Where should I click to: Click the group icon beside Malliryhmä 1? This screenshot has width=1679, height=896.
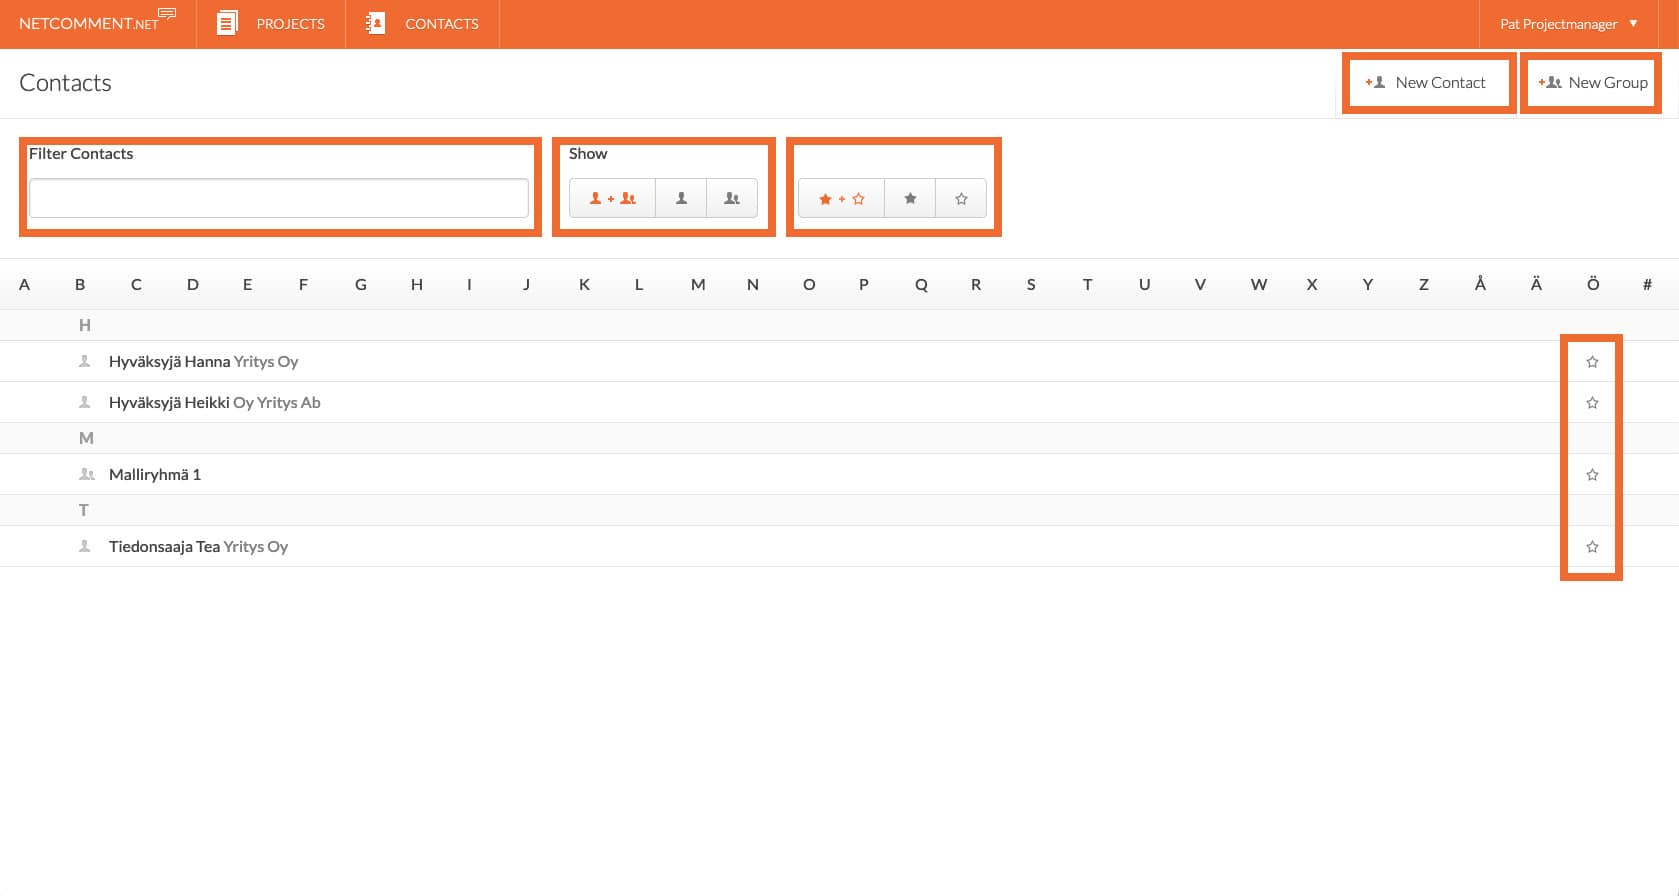pyautogui.click(x=87, y=474)
